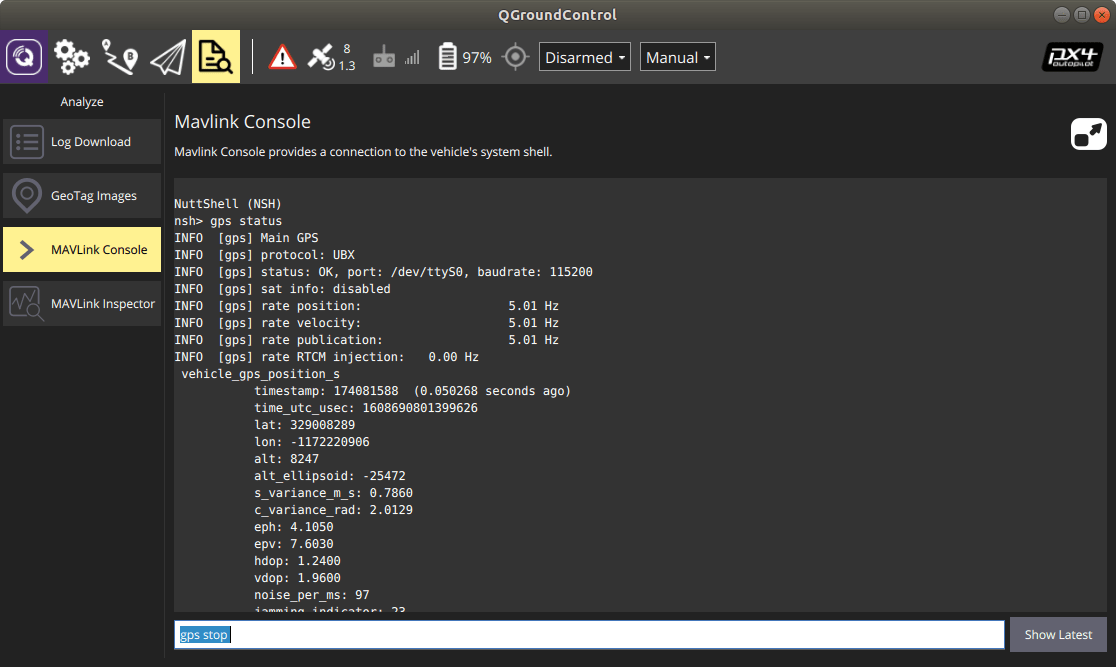The height and width of the screenshot is (667, 1116).
Task: Open the Manual flight mode dropdown
Action: click(678, 57)
